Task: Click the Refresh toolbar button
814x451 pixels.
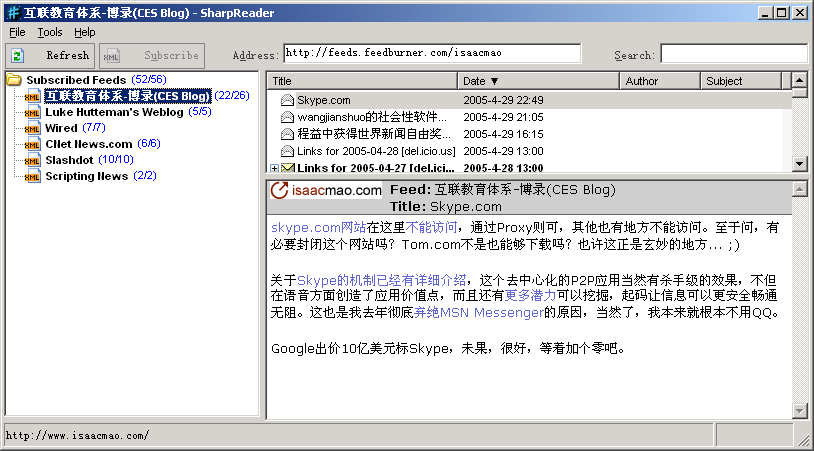Action: (50, 56)
